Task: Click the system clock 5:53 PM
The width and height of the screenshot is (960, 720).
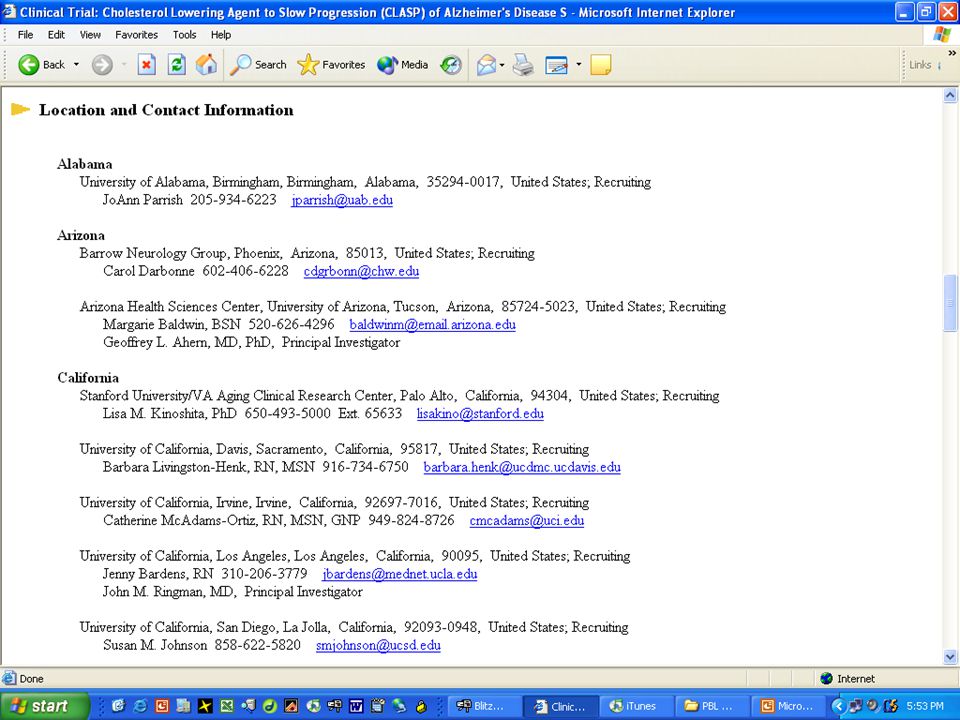Action: coord(925,706)
